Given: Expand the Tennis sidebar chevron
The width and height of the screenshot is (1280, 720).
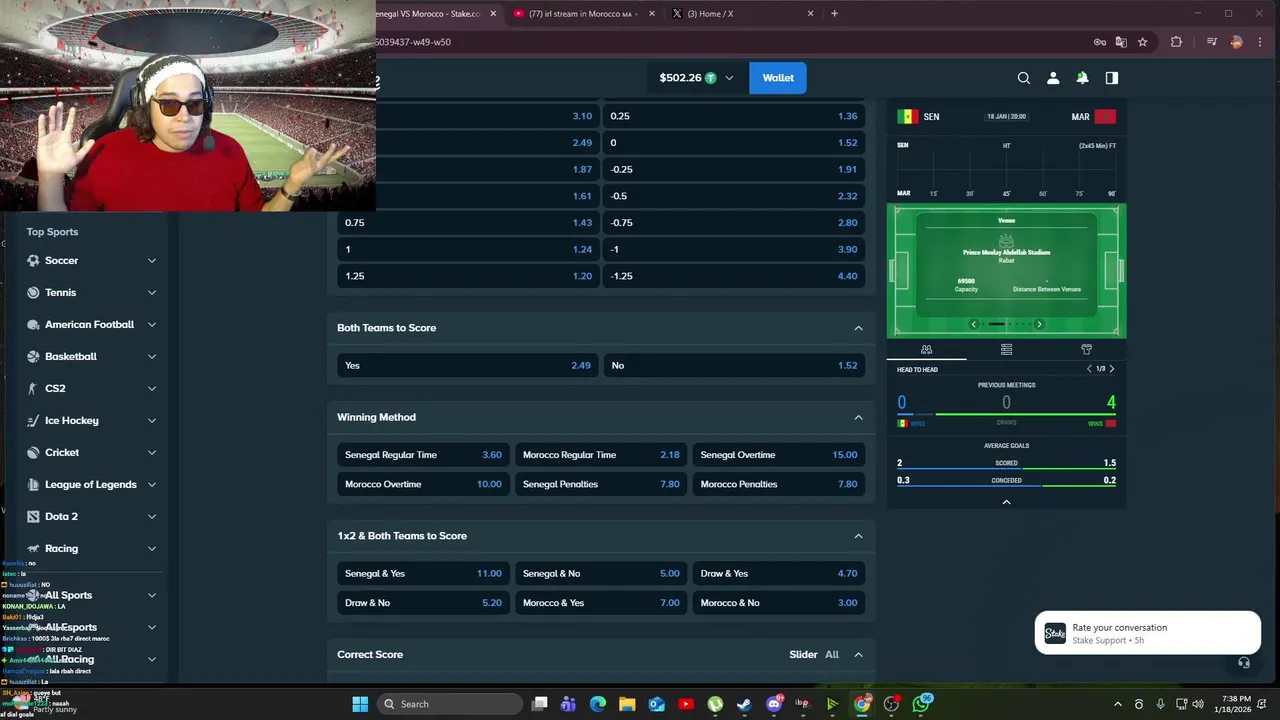Looking at the screenshot, I should (x=152, y=292).
